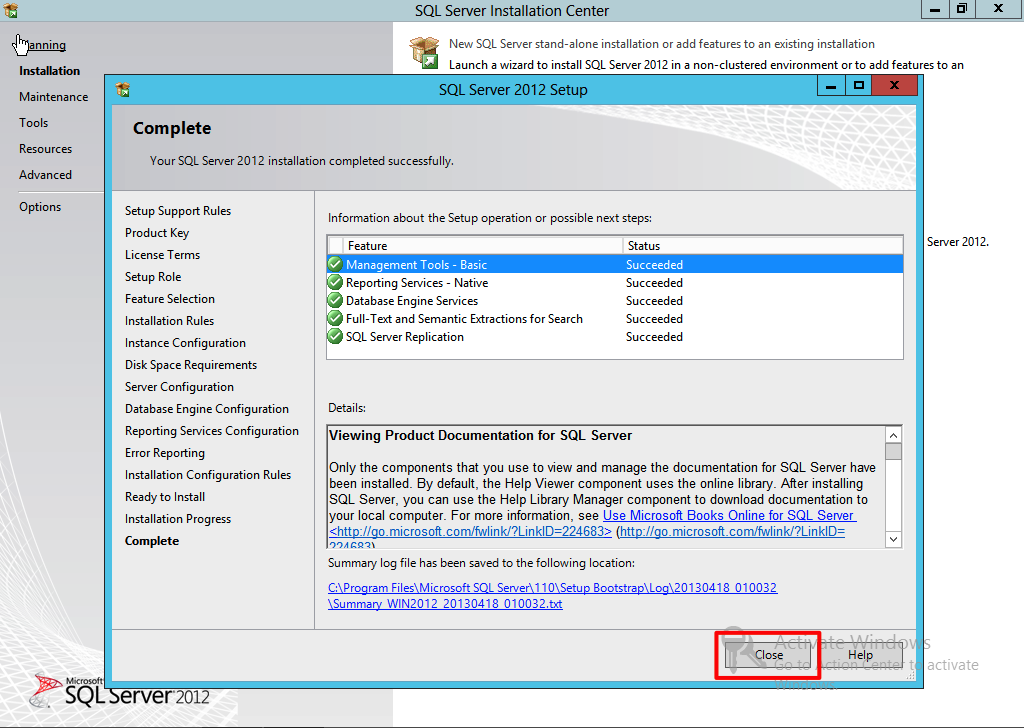Click the green check icon beside Database Engine Services
This screenshot has width=1024, height=728.
point(335,301)
